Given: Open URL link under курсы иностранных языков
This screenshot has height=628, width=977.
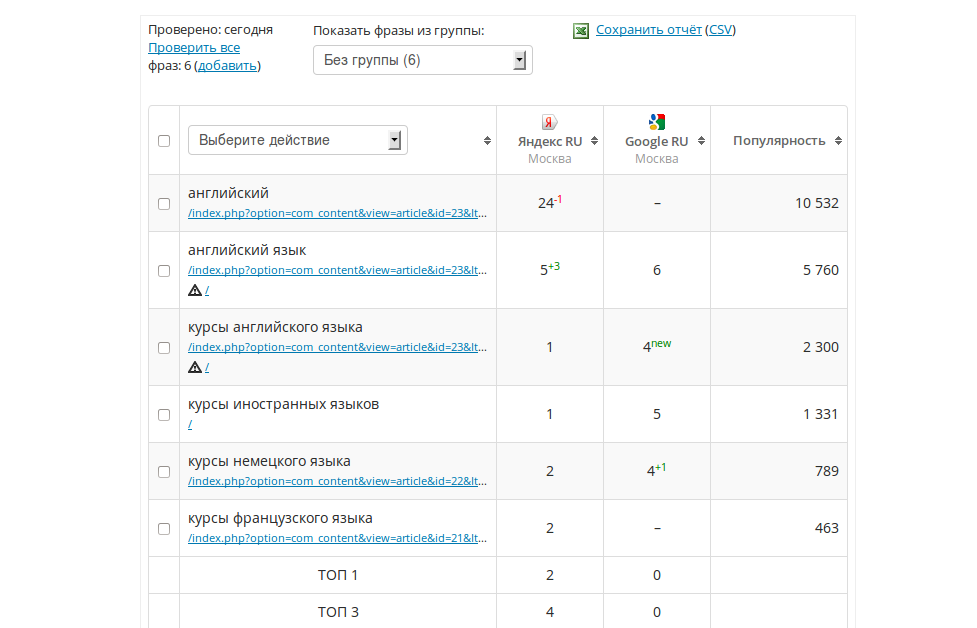Looking at the screenshot, I should pyautogui.click(x=190, y=424).
